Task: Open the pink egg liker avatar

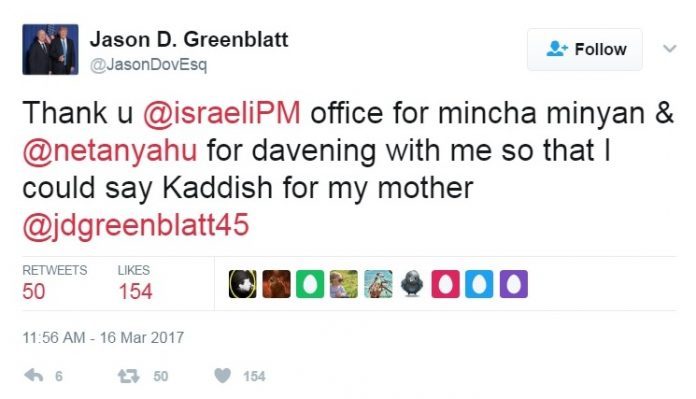Action: click(x=445, y=284)
